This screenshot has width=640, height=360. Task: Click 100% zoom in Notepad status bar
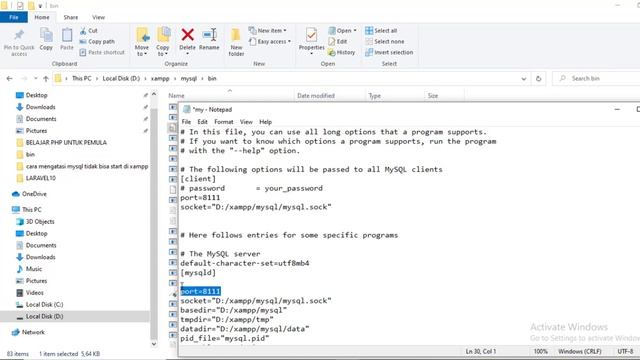tap(540, 351)
